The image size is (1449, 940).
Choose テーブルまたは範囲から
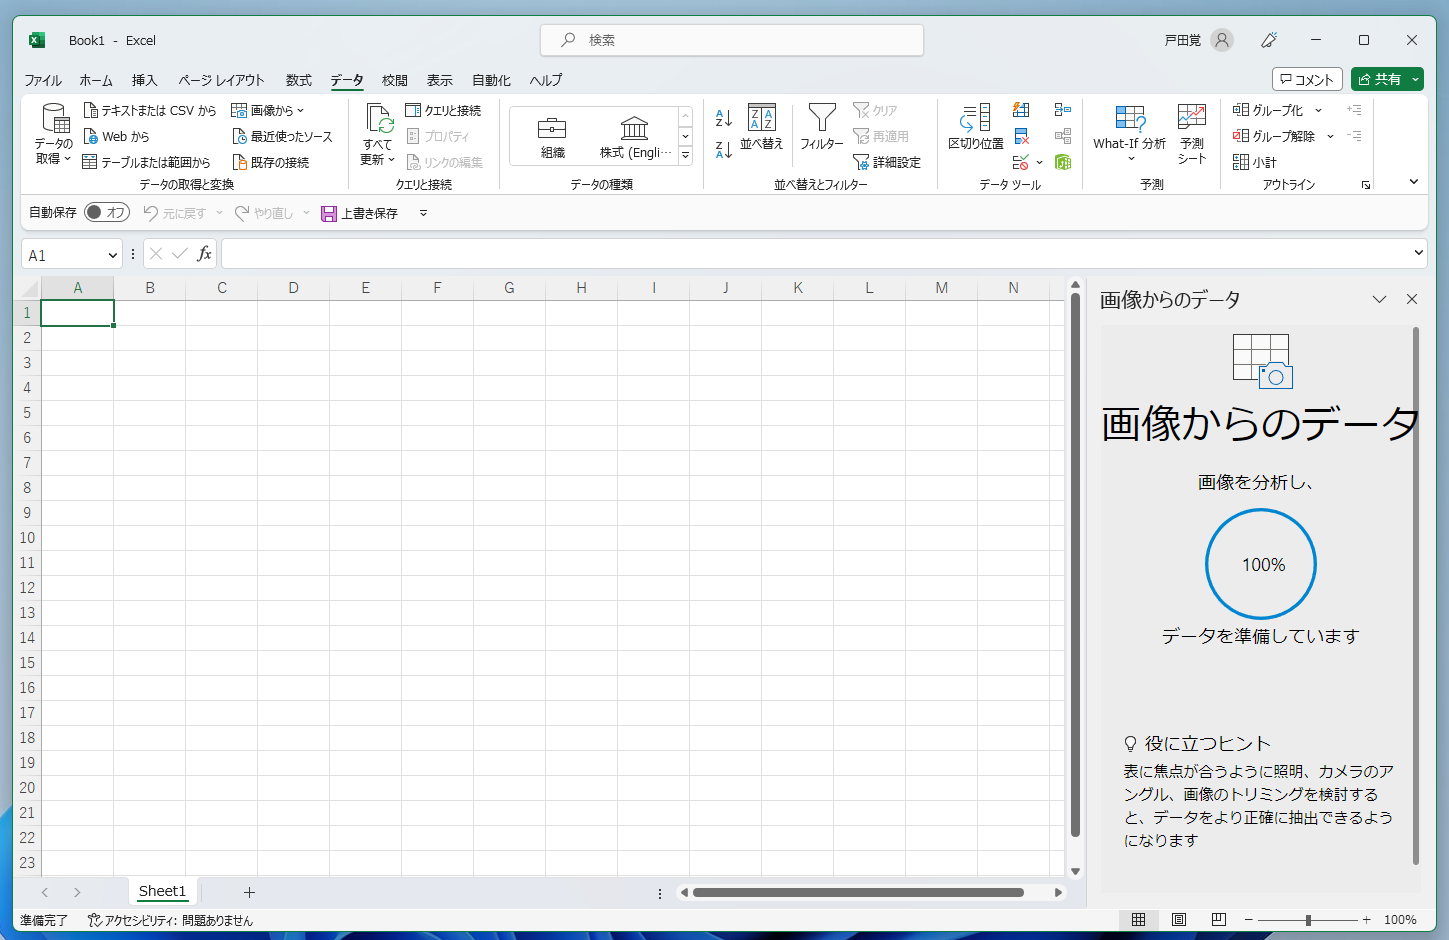click(147, 162)
